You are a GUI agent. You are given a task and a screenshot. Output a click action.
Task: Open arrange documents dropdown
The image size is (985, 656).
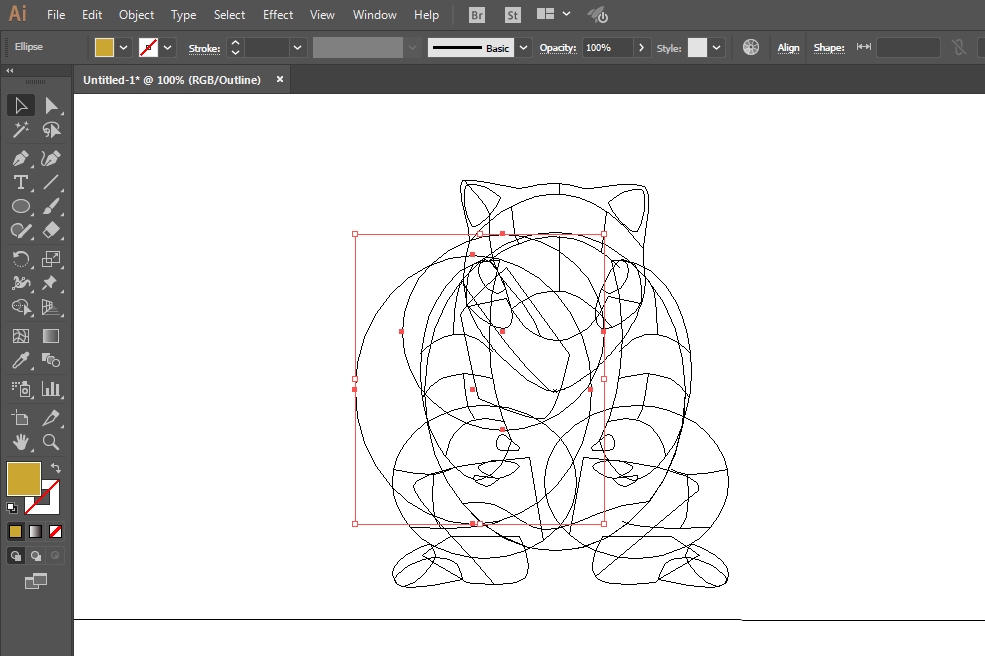click(x=553, y=14)
